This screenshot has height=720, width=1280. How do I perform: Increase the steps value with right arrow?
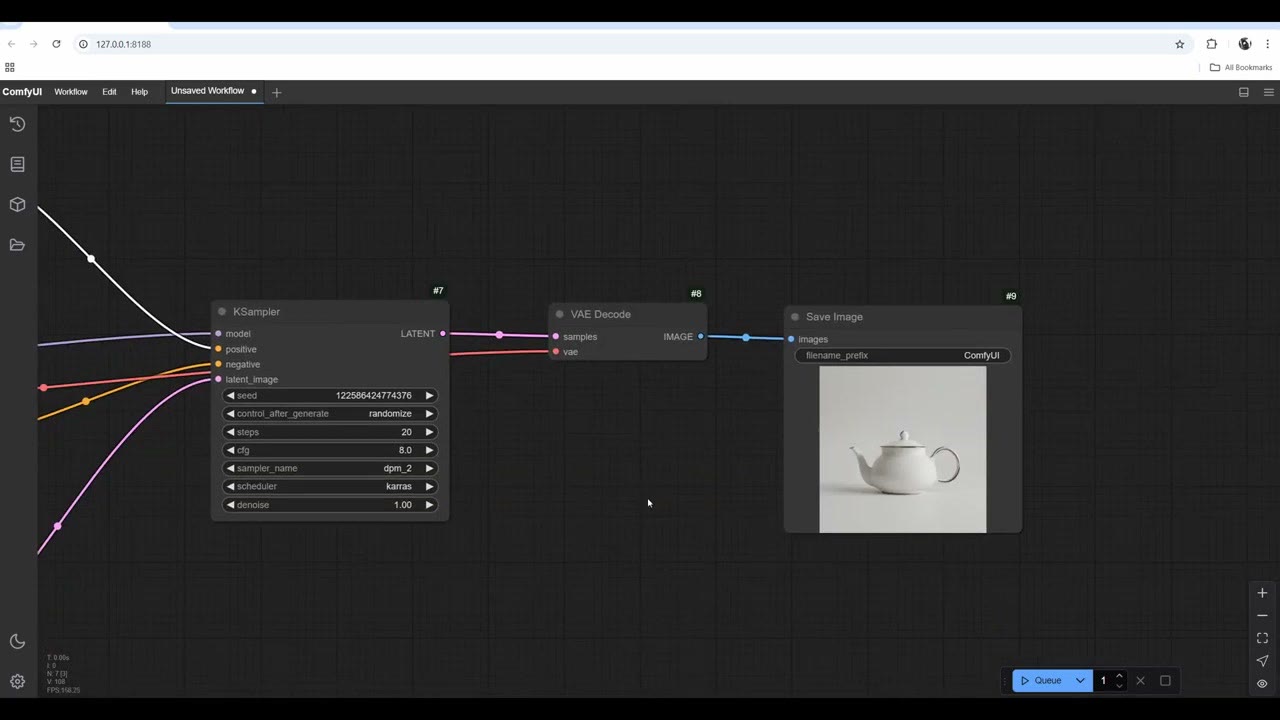[x=430, y=432]
